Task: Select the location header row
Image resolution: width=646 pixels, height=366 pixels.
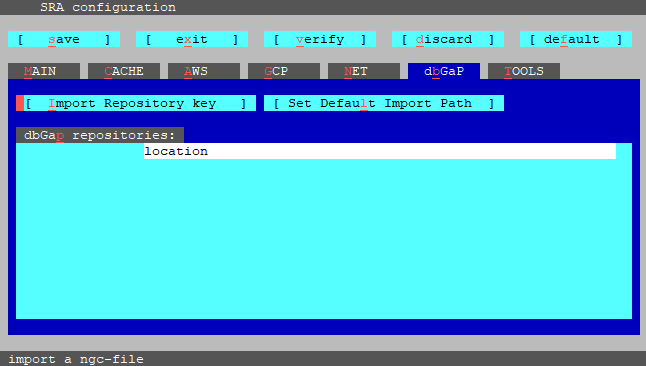Action: [x=380, y=151]
